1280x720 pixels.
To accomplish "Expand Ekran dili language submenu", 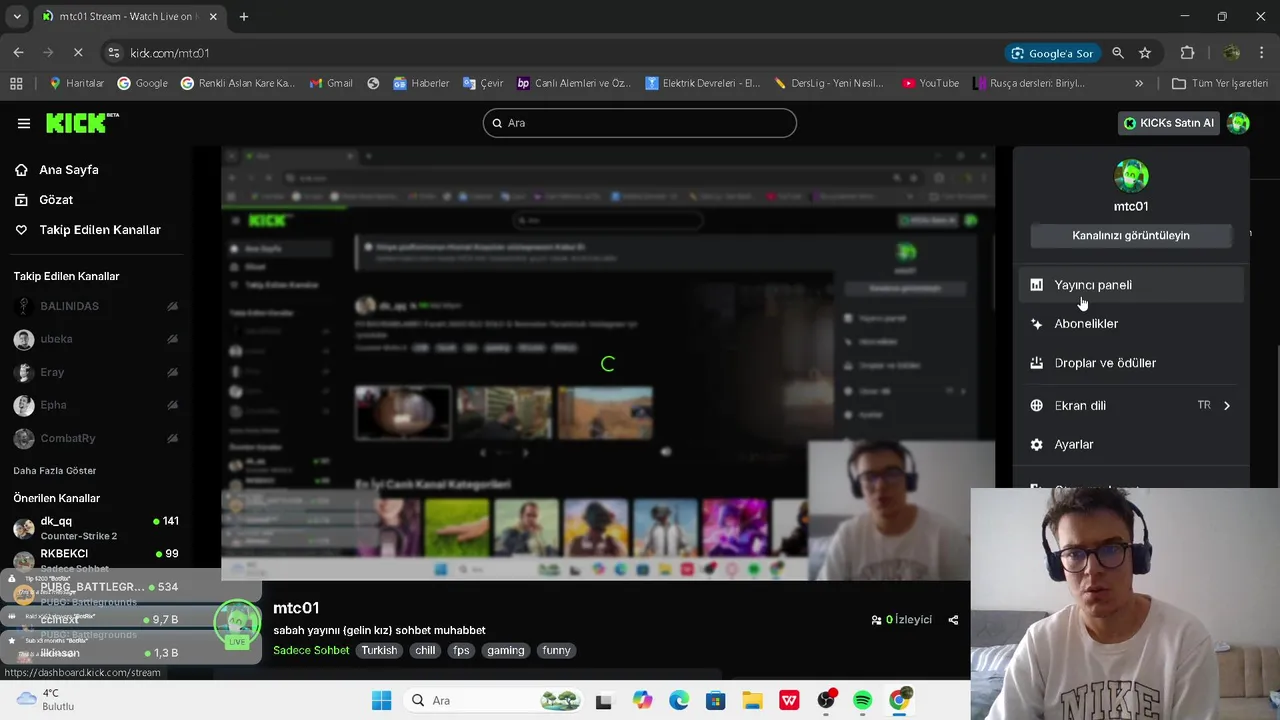I will point(1131,405).
